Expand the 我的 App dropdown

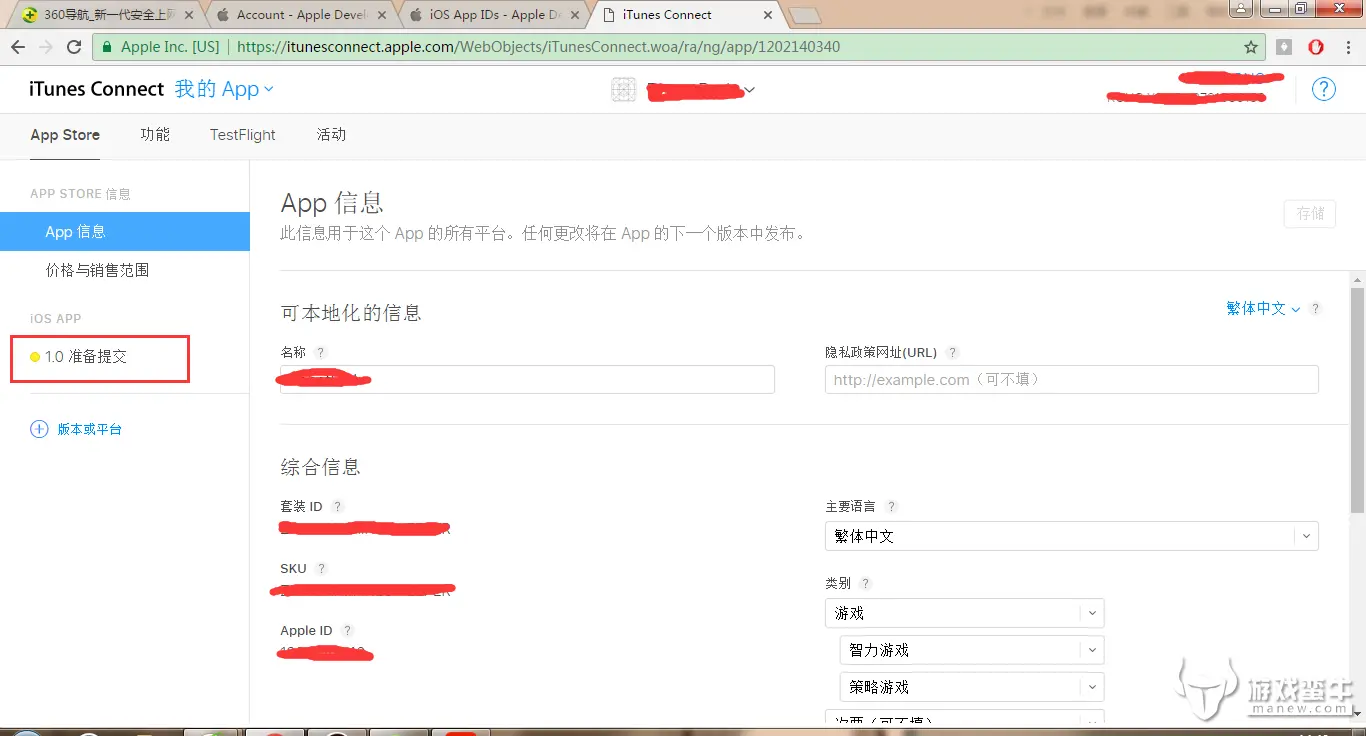(x=224, y=89)
